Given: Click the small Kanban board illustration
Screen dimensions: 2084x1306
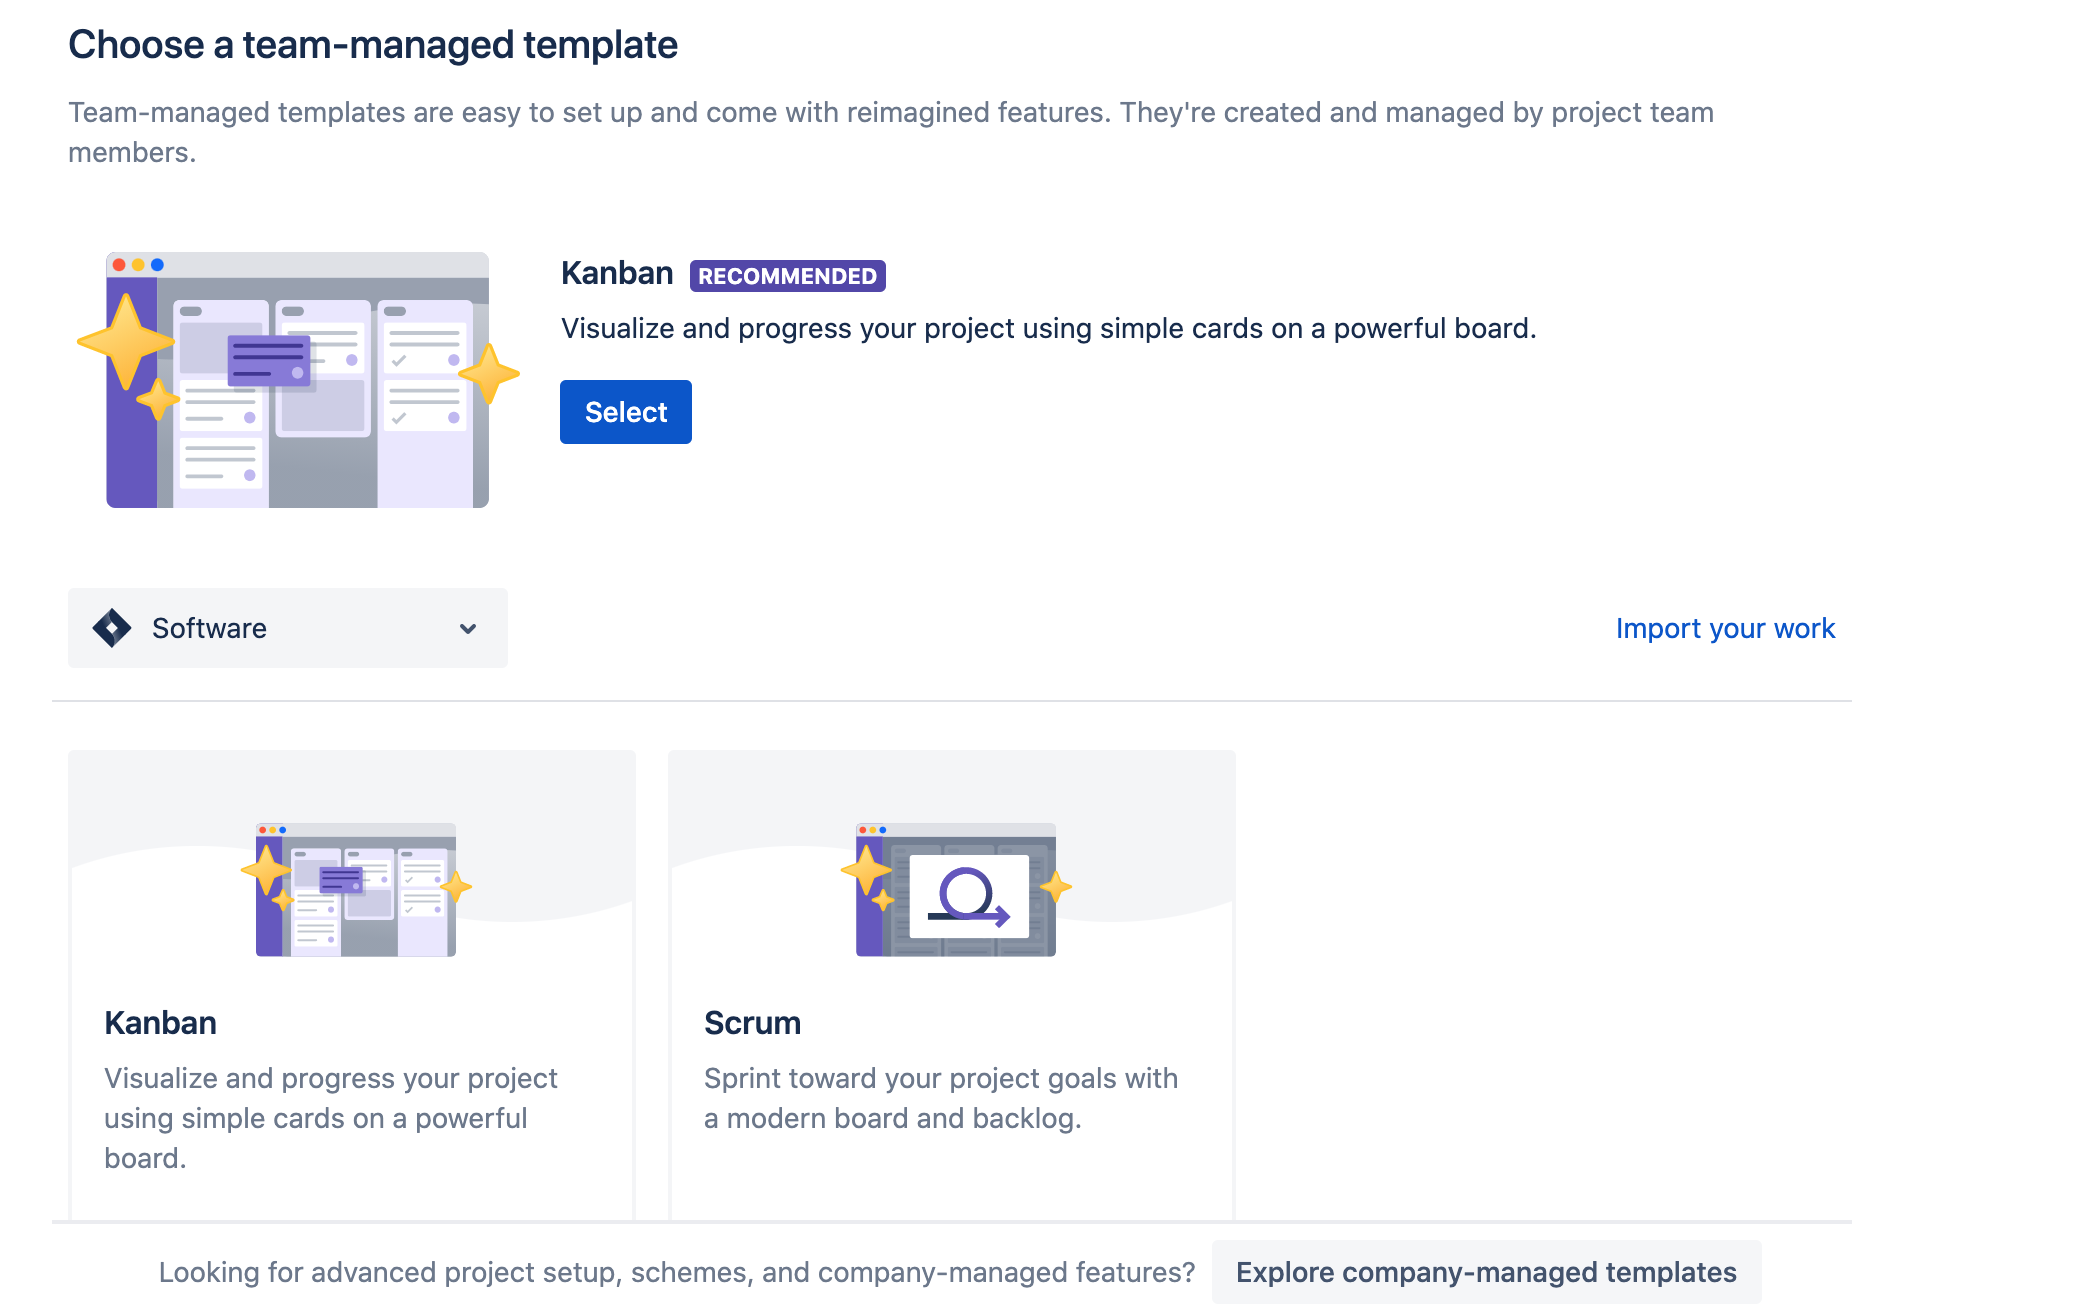Looking at the screenshot, I should tap(356, 889).
